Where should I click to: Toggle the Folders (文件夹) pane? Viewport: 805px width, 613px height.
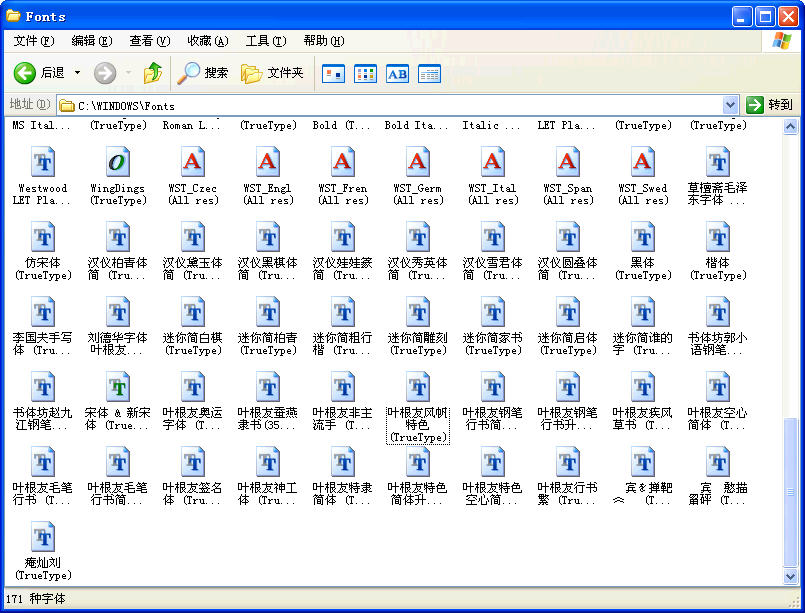tap(273, 73)
